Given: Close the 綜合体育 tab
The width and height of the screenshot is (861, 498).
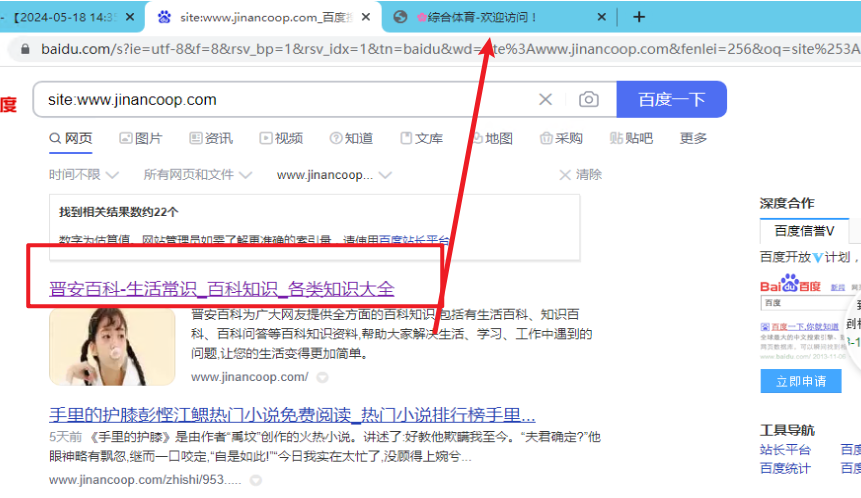Looking at the screenshot, I should click(x=601, y=17).
